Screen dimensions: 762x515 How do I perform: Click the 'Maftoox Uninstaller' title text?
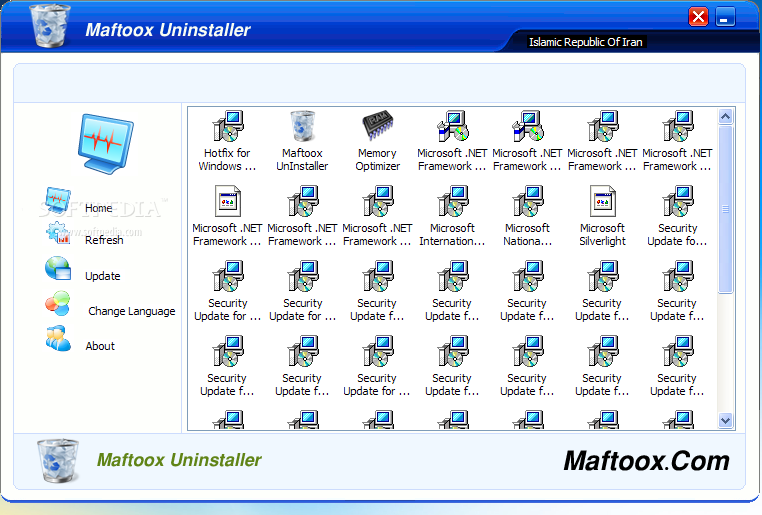(168, 30)
